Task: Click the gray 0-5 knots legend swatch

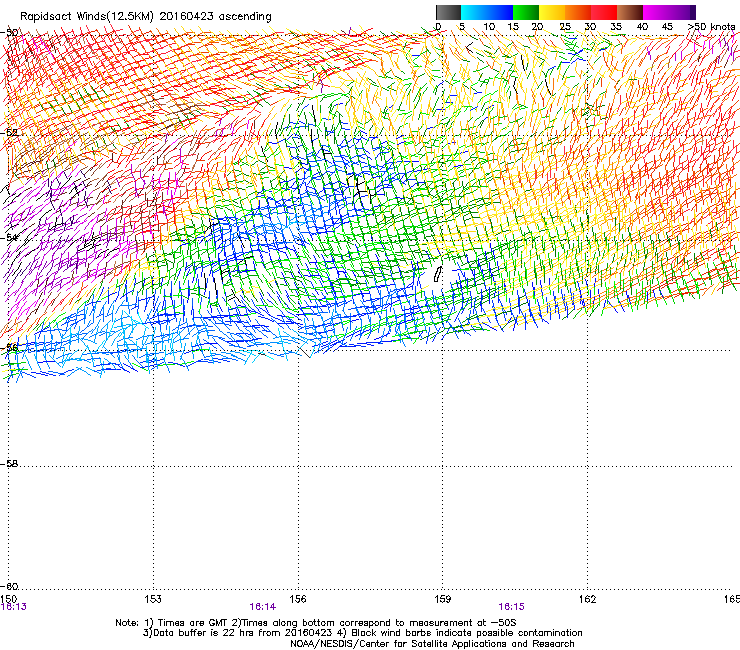Action: click(x=448, y=12)
